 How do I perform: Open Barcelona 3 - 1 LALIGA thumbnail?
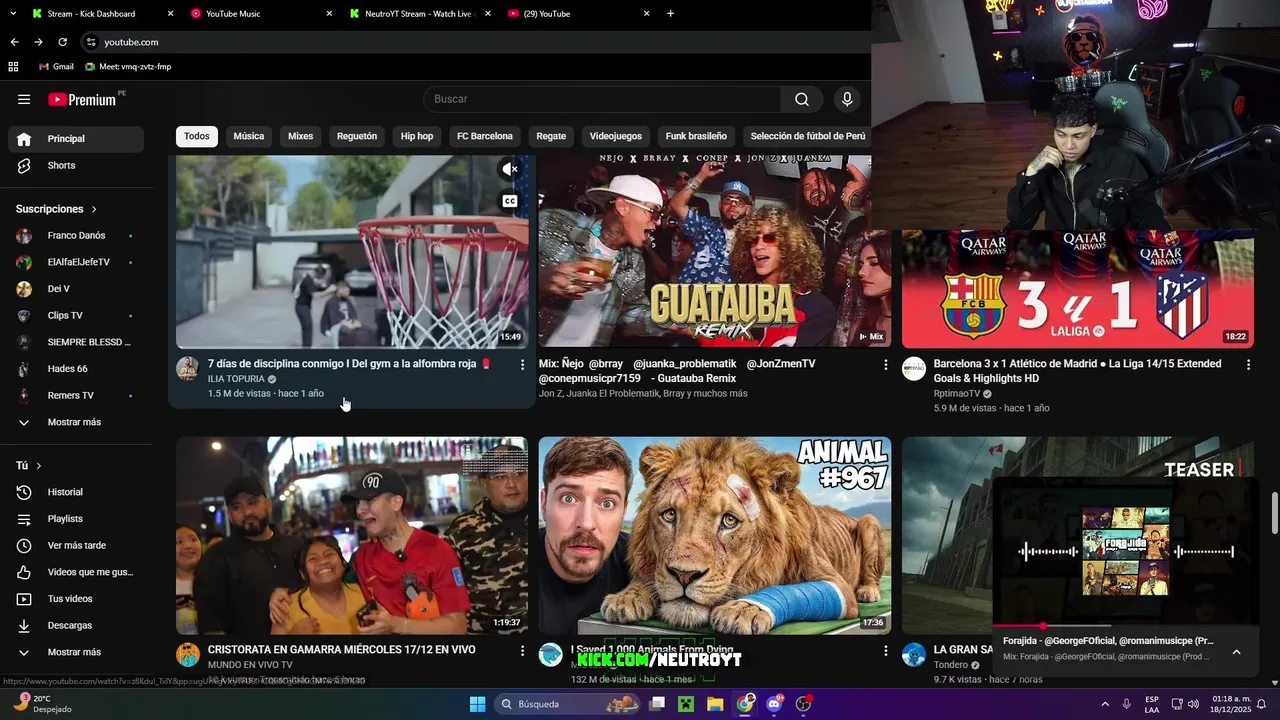(x=1078, y=289)
